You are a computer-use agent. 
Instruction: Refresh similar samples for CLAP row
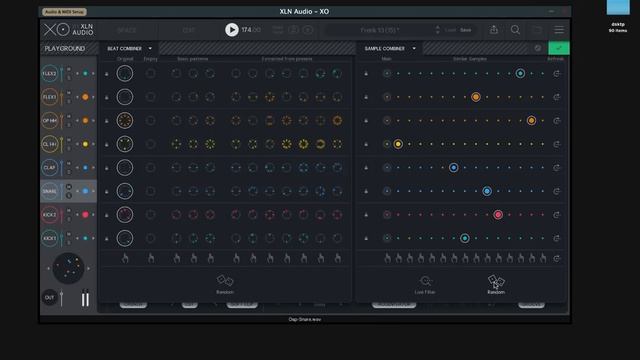556,168
